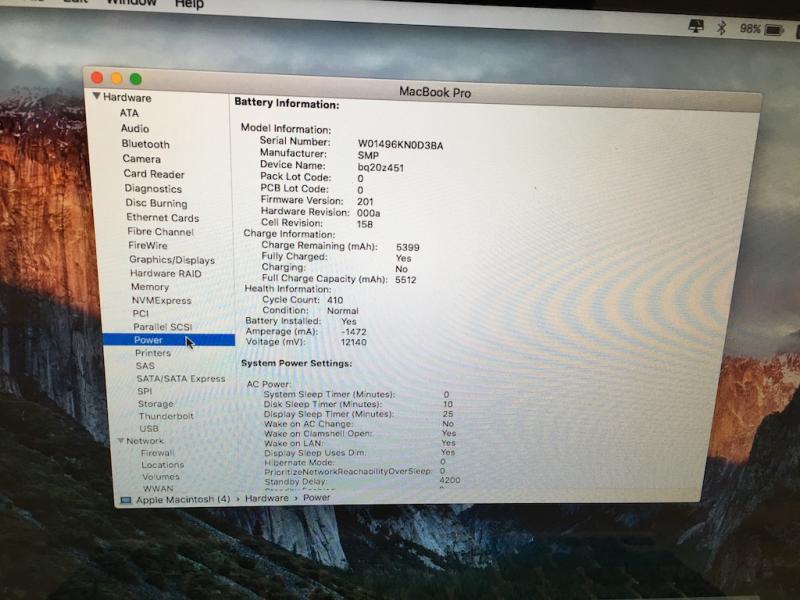Zoom the window using the green button
The width and height of the screenshot is (800, 600).
136,79
